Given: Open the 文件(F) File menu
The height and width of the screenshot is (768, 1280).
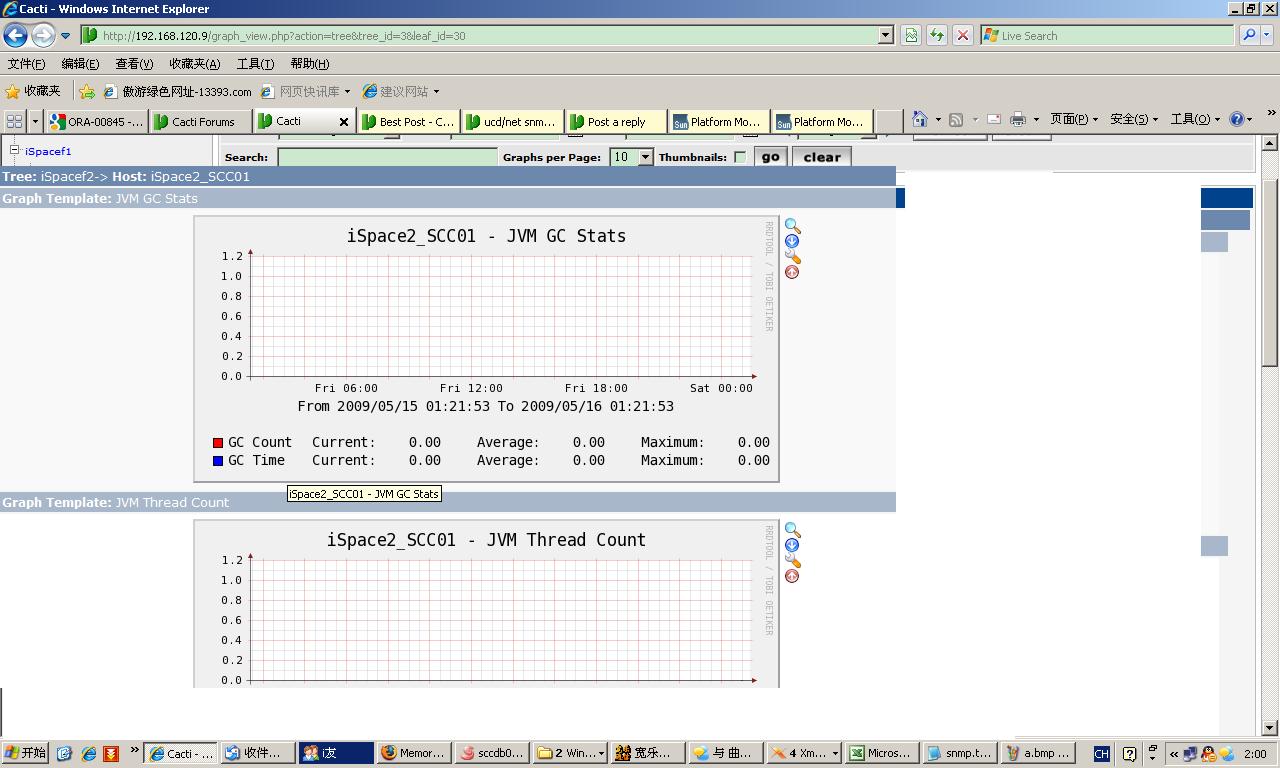Looking at the screenshot, I should [x=26, y=64].
